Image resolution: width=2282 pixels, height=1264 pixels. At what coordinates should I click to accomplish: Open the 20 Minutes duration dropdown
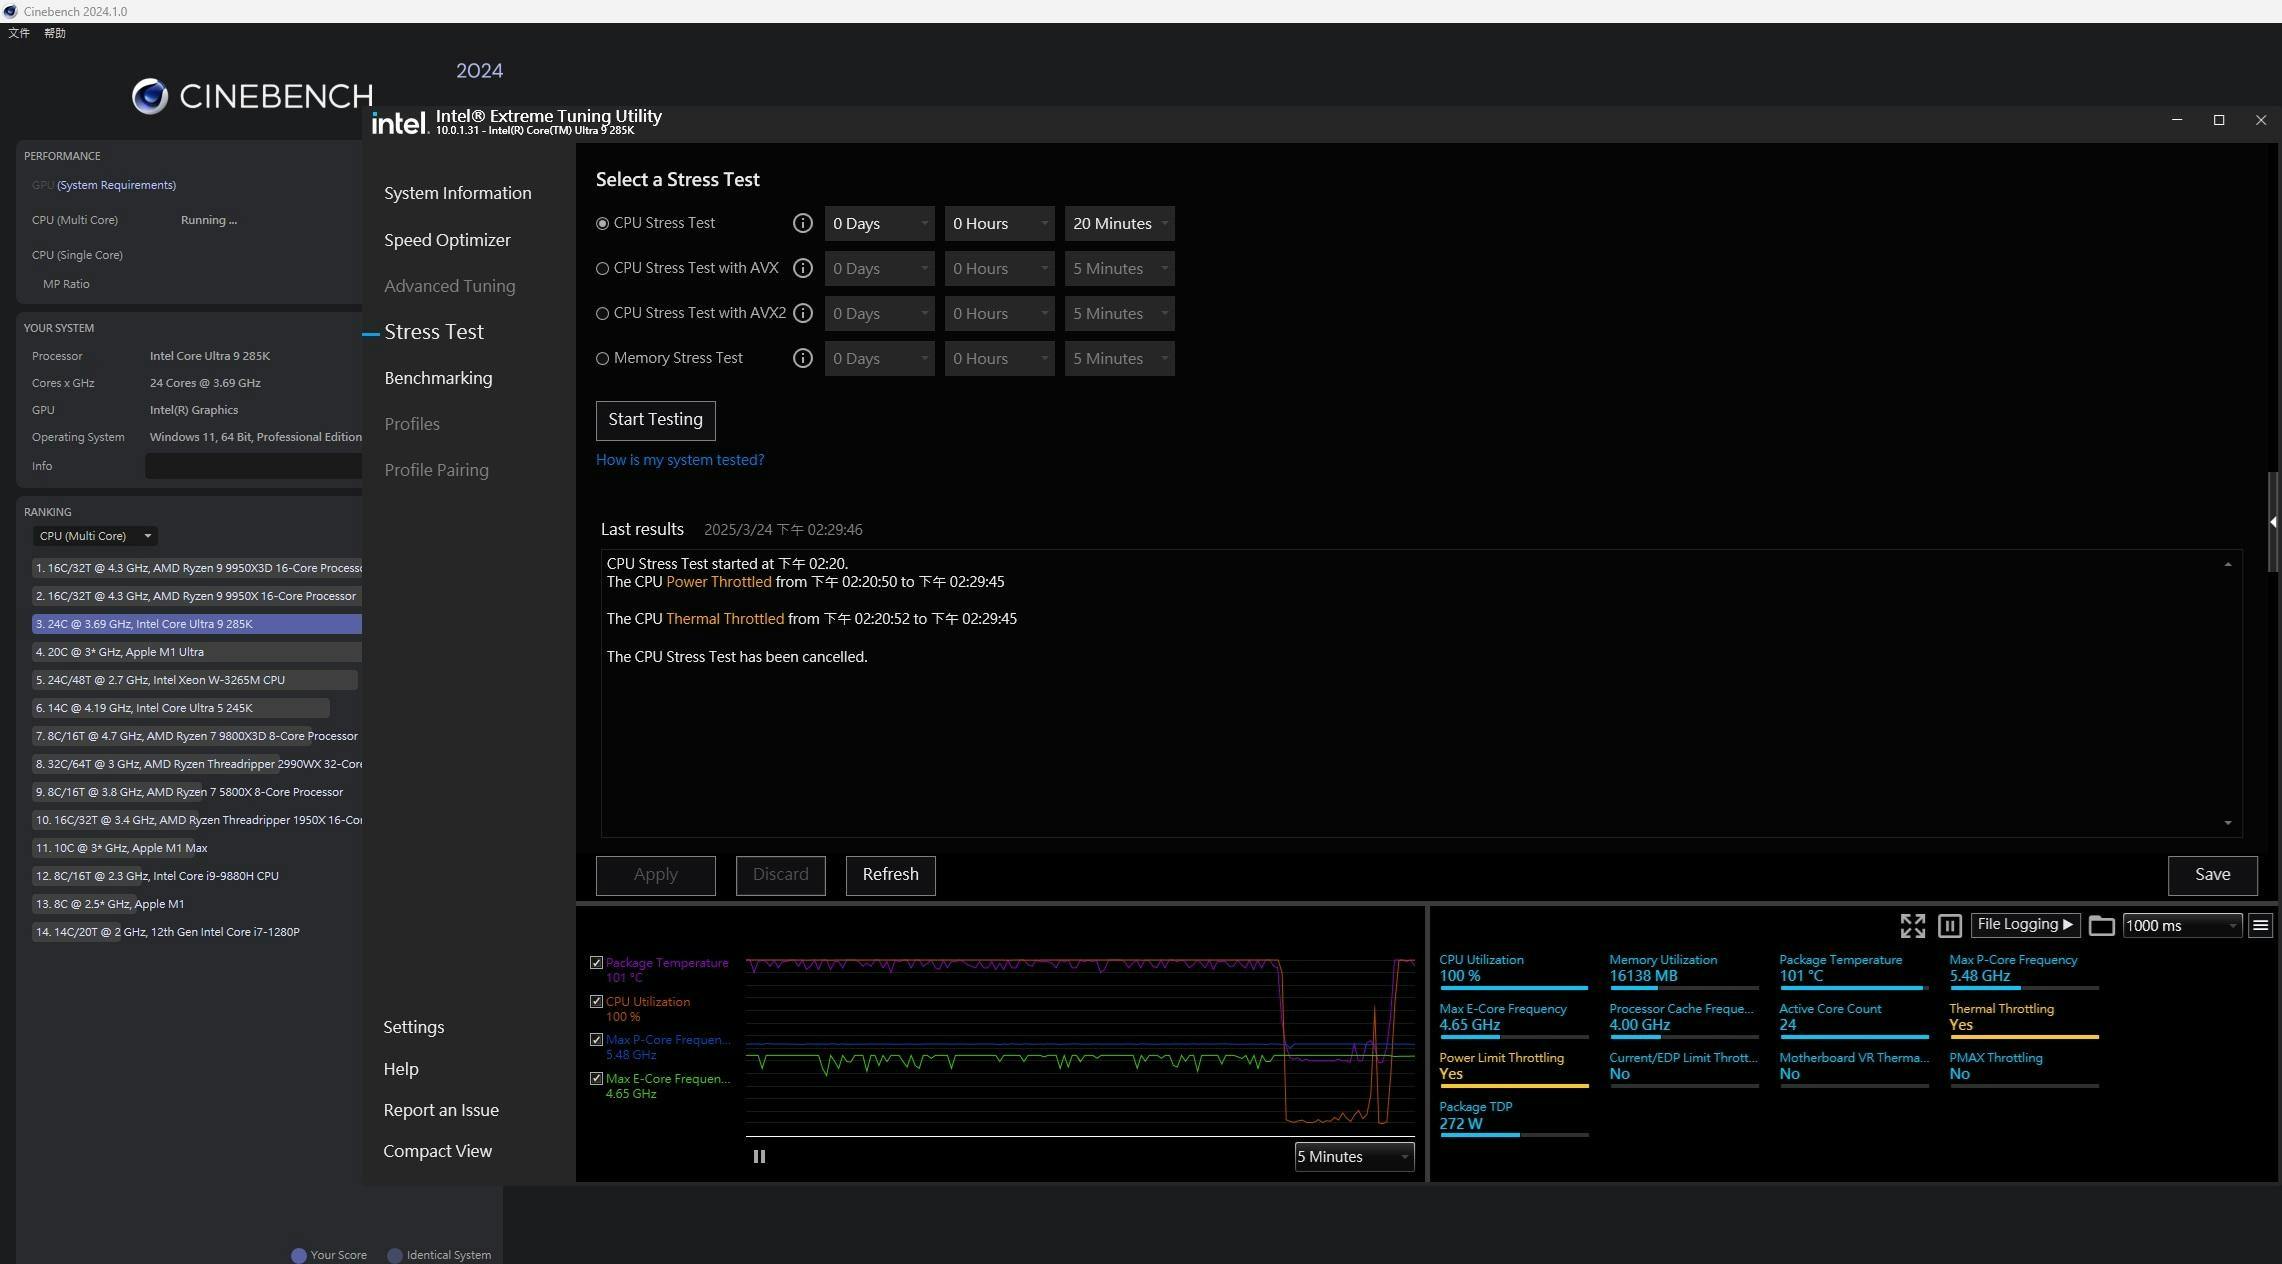tap(1119, 223)
